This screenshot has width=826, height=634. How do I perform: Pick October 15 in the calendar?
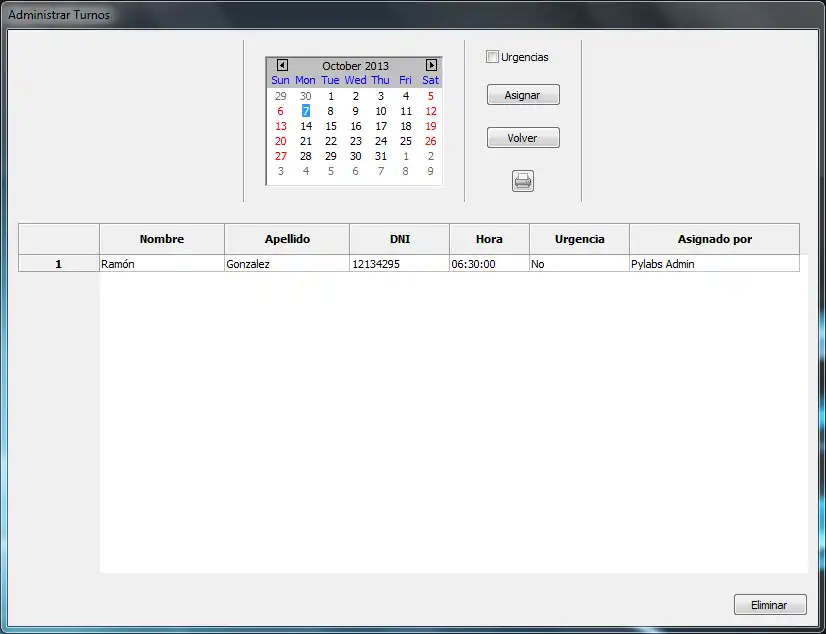pos(331,126)
